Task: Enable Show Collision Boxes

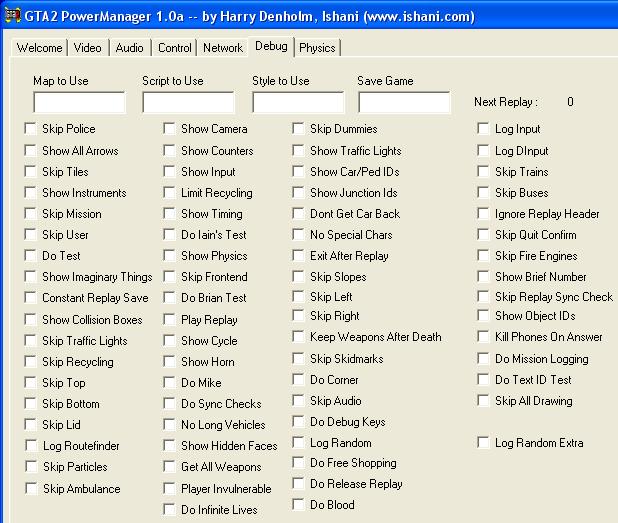Action: point(31,320)
